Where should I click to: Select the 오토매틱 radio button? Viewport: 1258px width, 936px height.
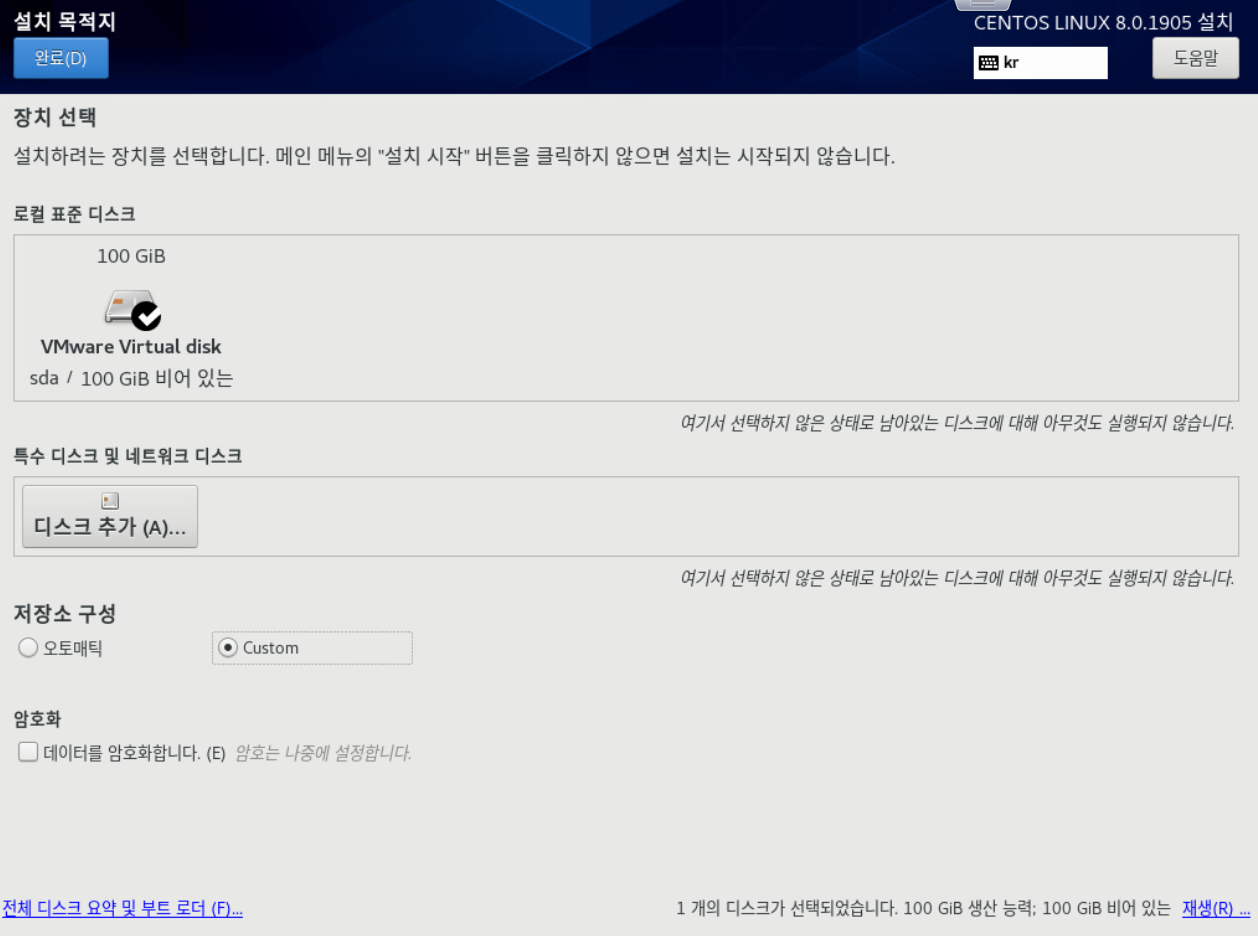pos(28,648)
